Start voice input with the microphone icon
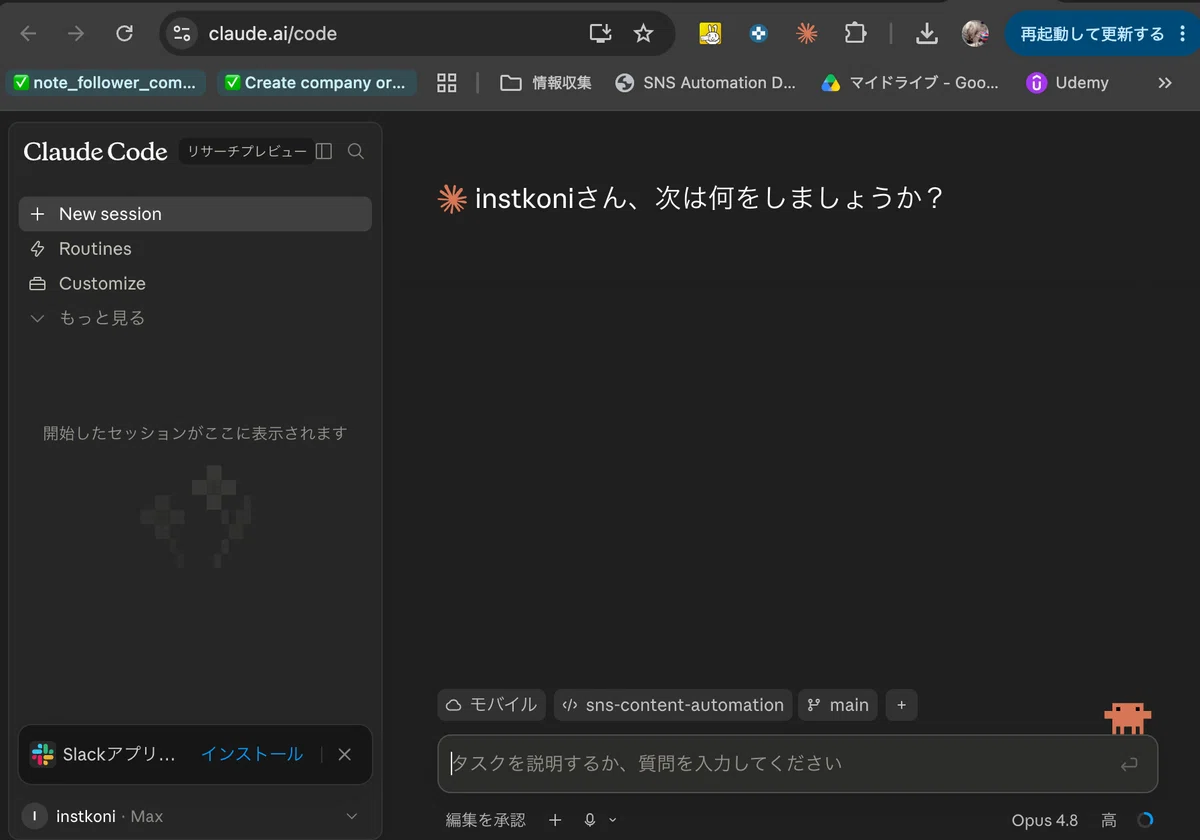The width and height of the screenshot is (1200, 840). point(590,820)
